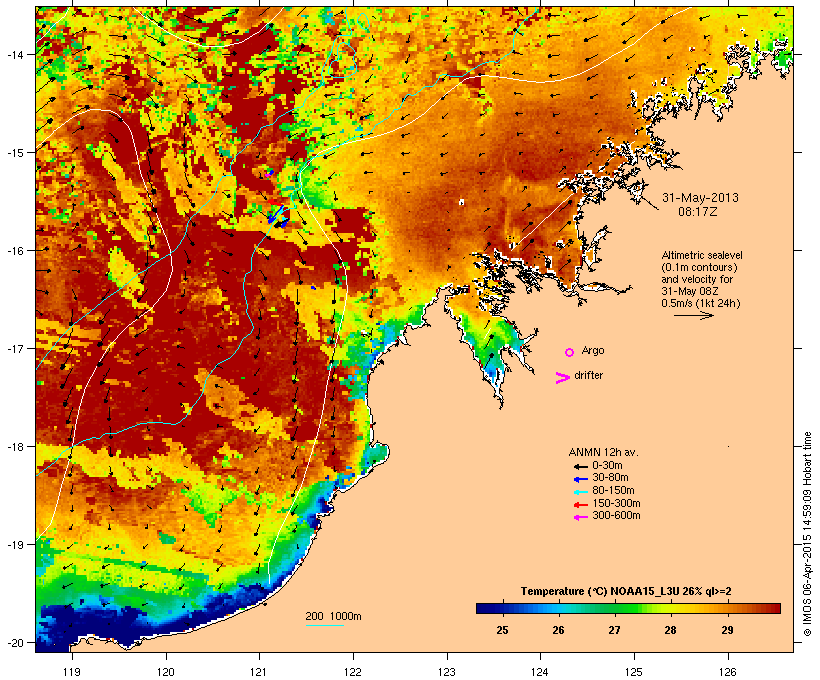Click the latitude axis label -15

[14, 153]
